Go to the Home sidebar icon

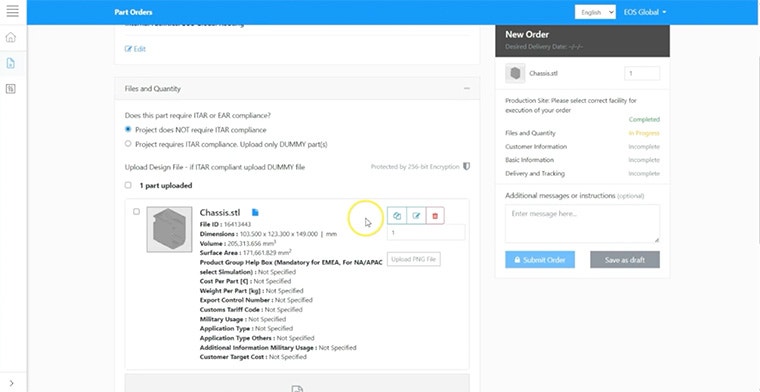[11, 38]
